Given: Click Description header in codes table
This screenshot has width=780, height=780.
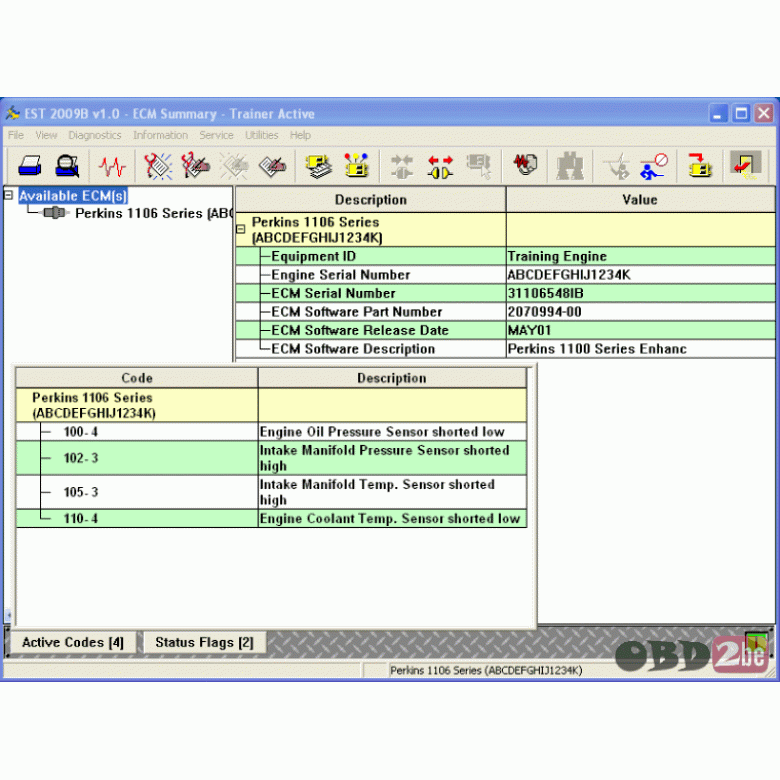Looking at the screenshot, I should coord(392,378).
